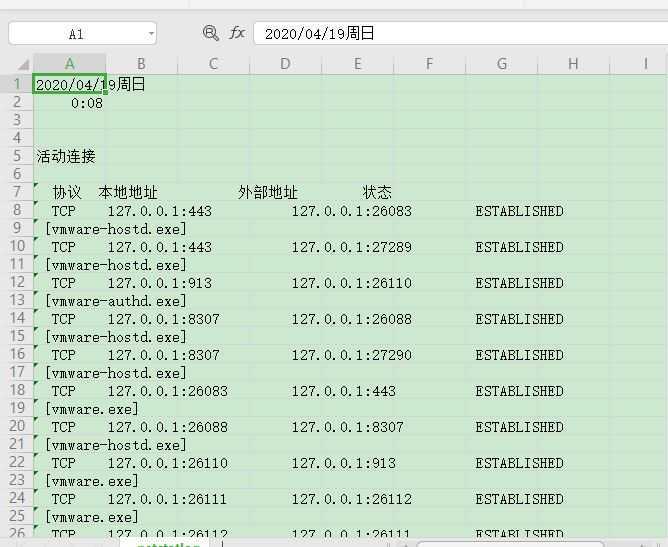
Task: Click [vmware-hostd.exe] in row 15
Action: [116, 337]
